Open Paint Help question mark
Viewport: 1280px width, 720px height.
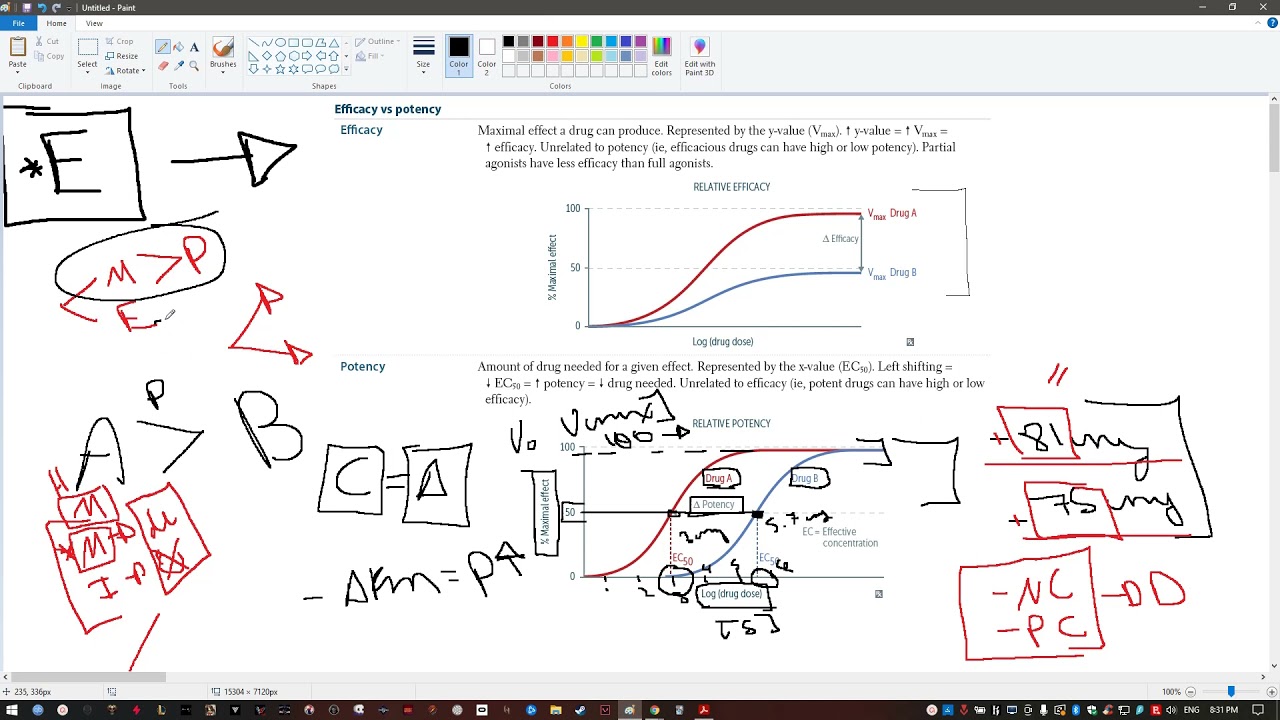(x=1270, y=23)
